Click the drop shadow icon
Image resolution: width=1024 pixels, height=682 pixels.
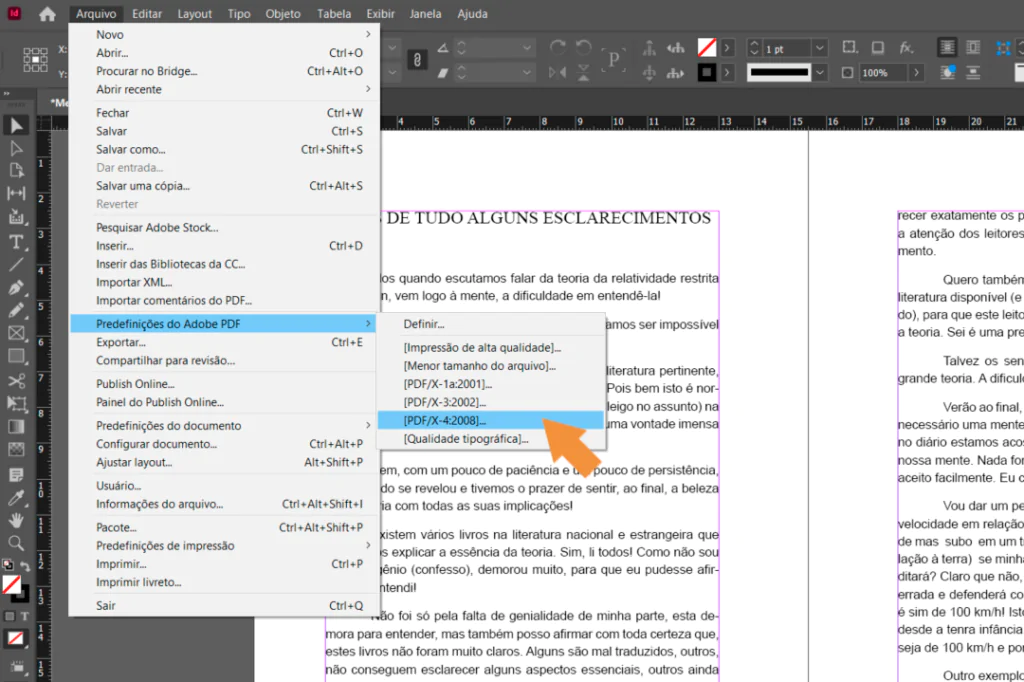(878, 48)
